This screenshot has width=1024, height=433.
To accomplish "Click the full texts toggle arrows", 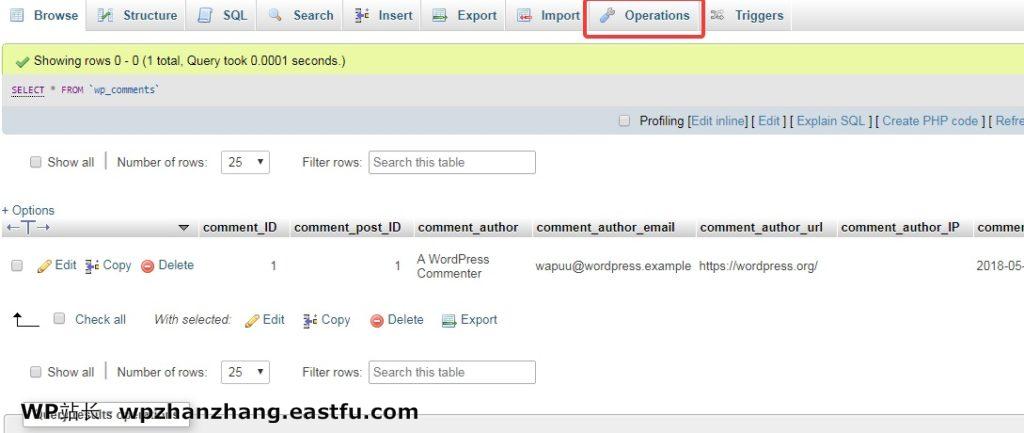I will pyautogui.click(x=27, y=227).
